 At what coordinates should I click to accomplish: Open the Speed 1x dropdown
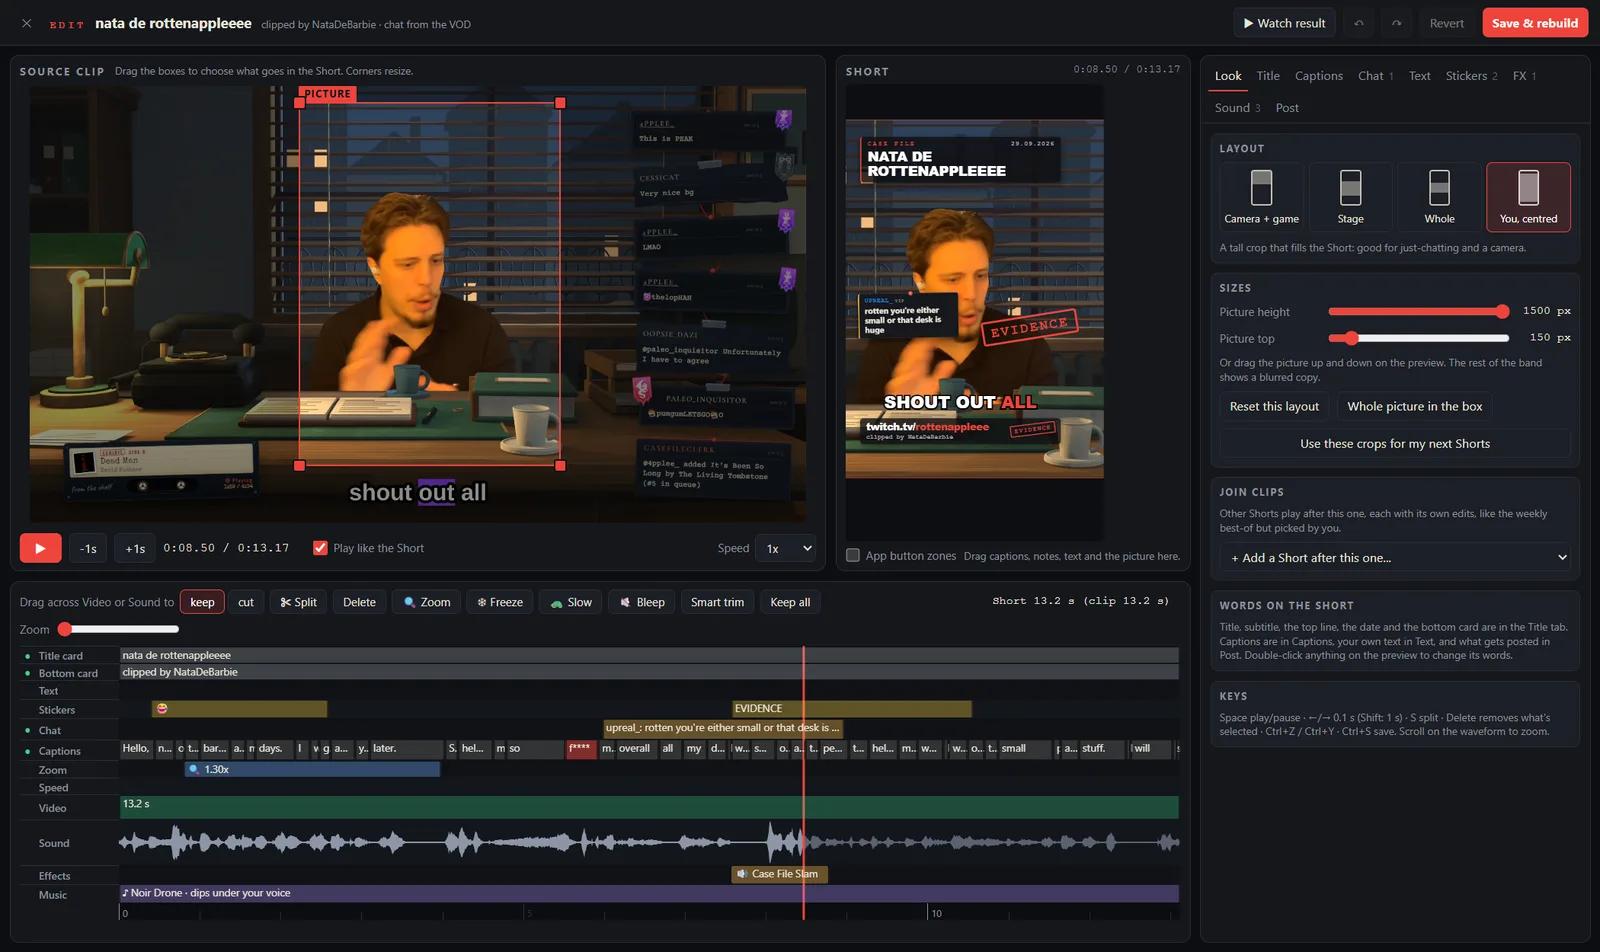pyautogui.click(x=786, y=548)
